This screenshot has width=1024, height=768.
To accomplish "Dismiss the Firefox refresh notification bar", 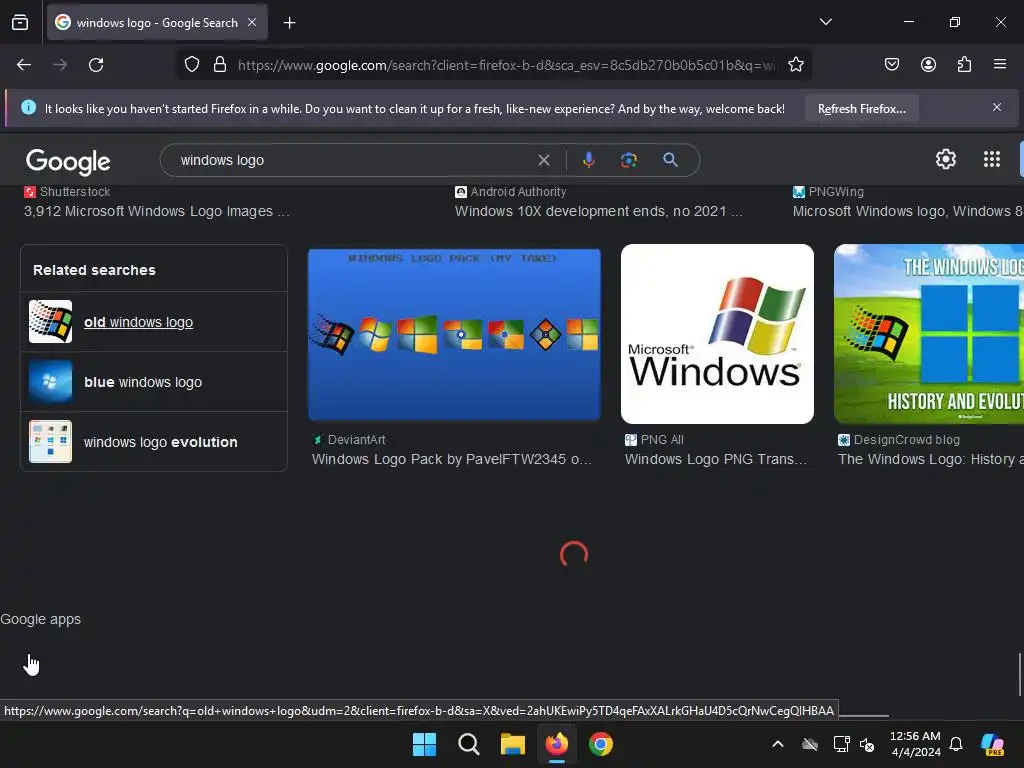I will [x=997, y=107].
